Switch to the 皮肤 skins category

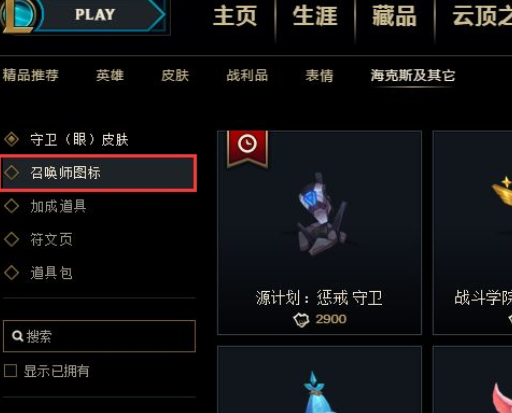coord(175,75)
